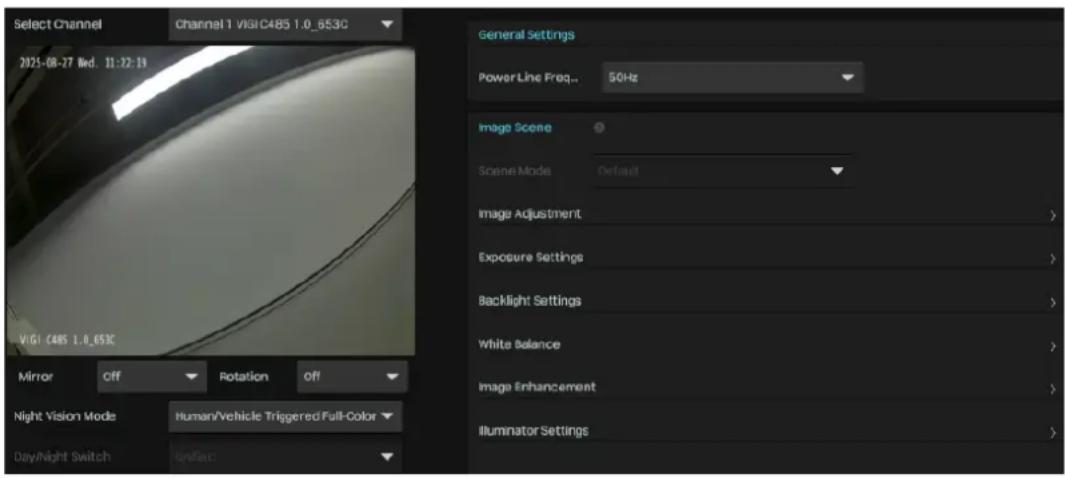Open the Rotation dropdown

352,376
